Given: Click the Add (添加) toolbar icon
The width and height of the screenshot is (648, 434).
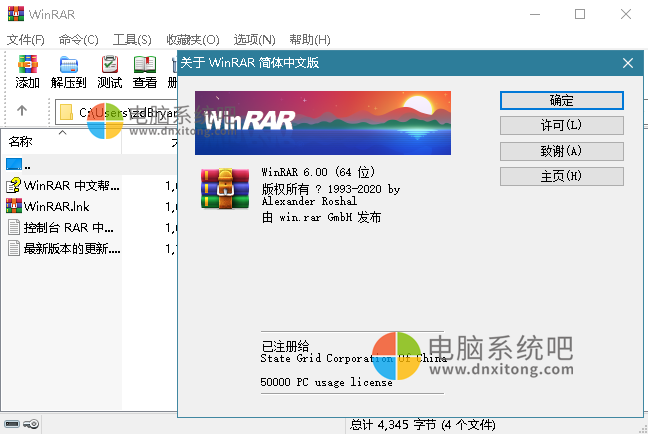Looking at the screenshot, I should click(x=27, y=65).
